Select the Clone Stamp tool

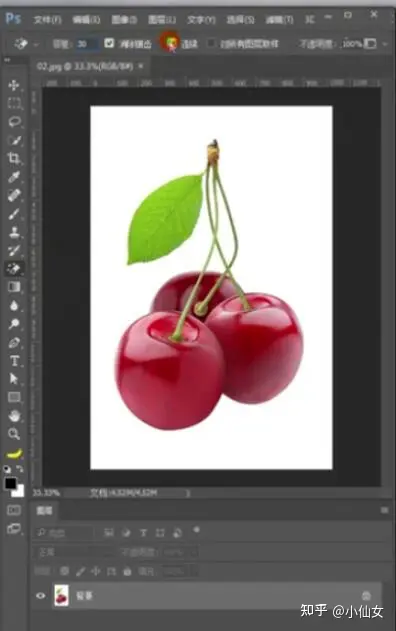pyautogui.click(x=14, y=232)
